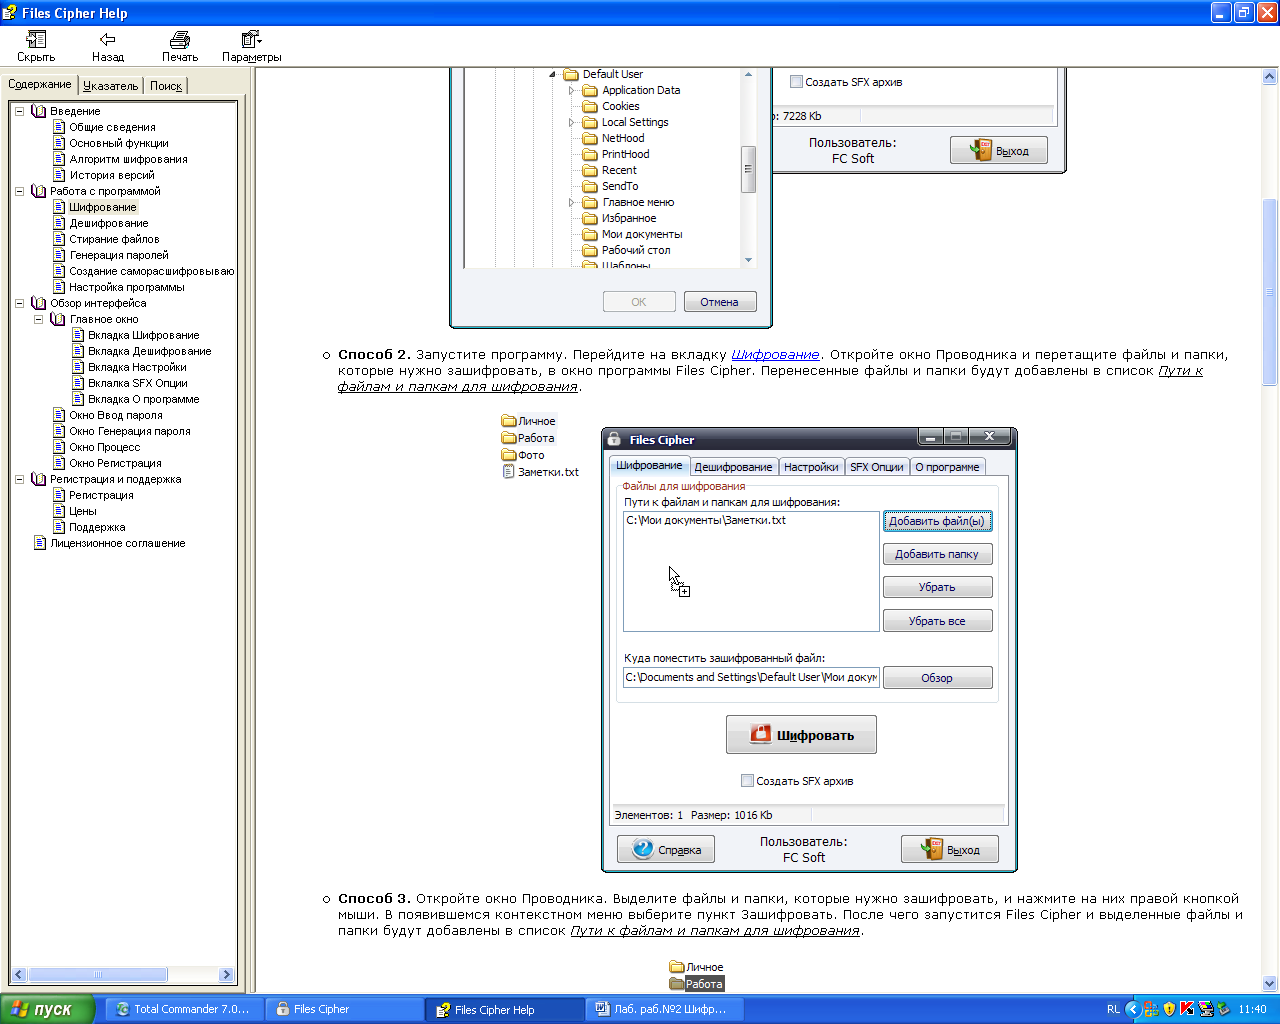Click the Скрыть (Hide) toolbar icon
1280x1024 pixels.
click(36, 40)
